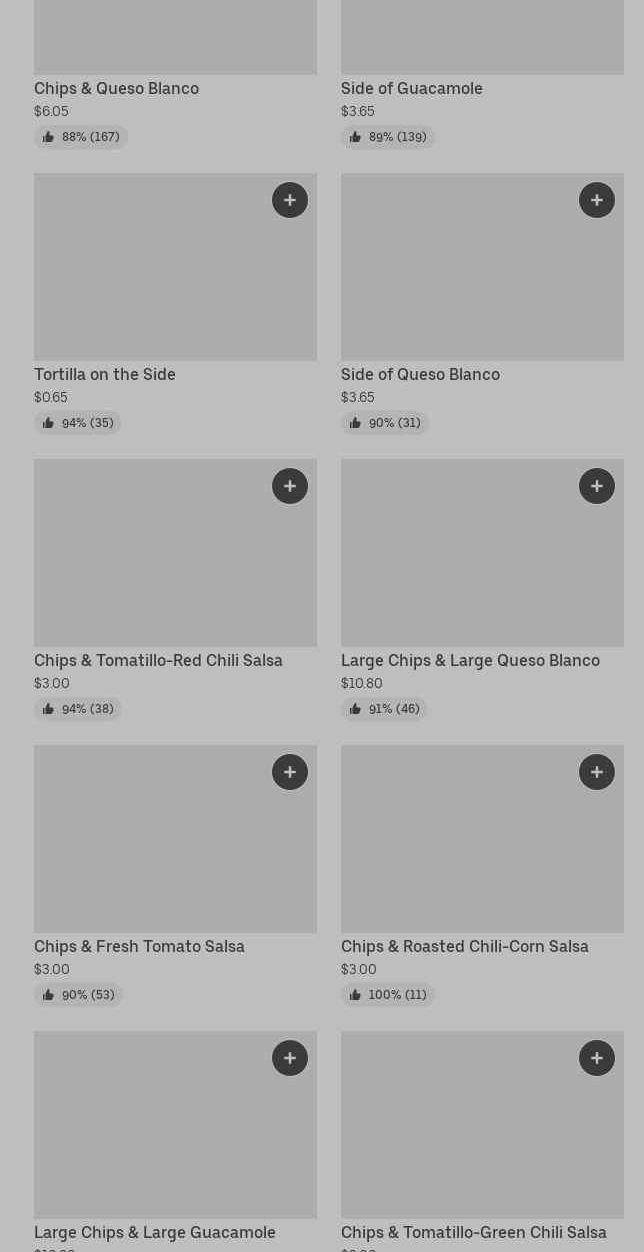Image resolution: width=644 pixels, height=1252 pixels.
Task: Click the 89% (139) rating badge
Action: point(388,137)
